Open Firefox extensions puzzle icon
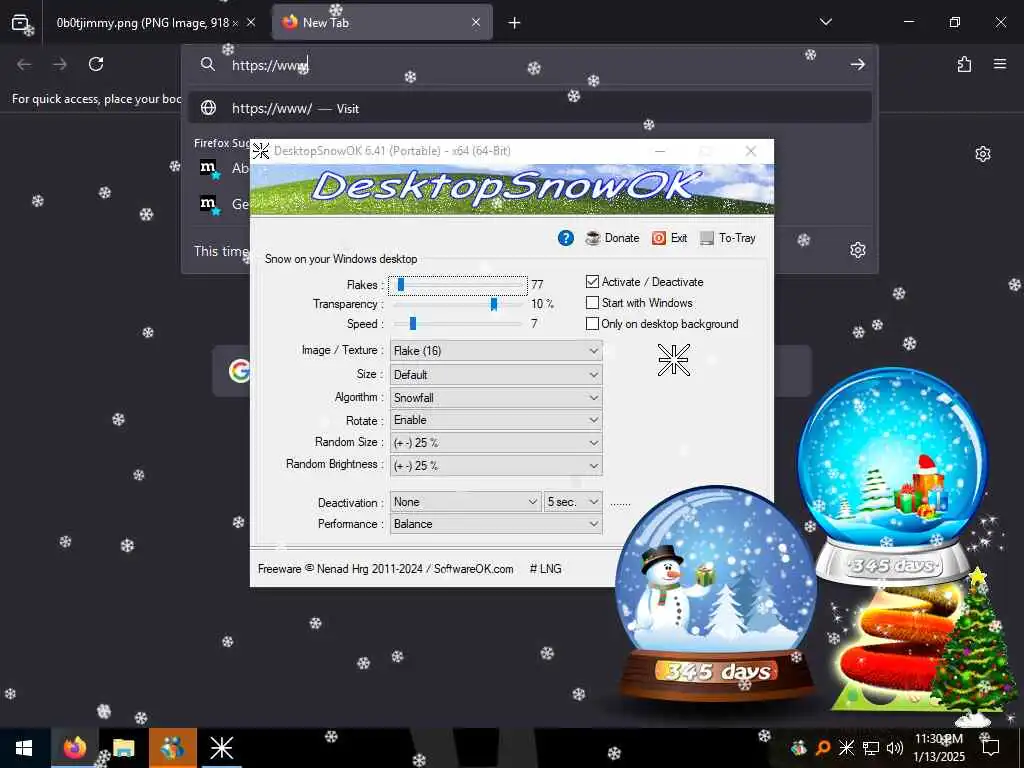This screenshot has width=1024, height=768. click(964, 64)
